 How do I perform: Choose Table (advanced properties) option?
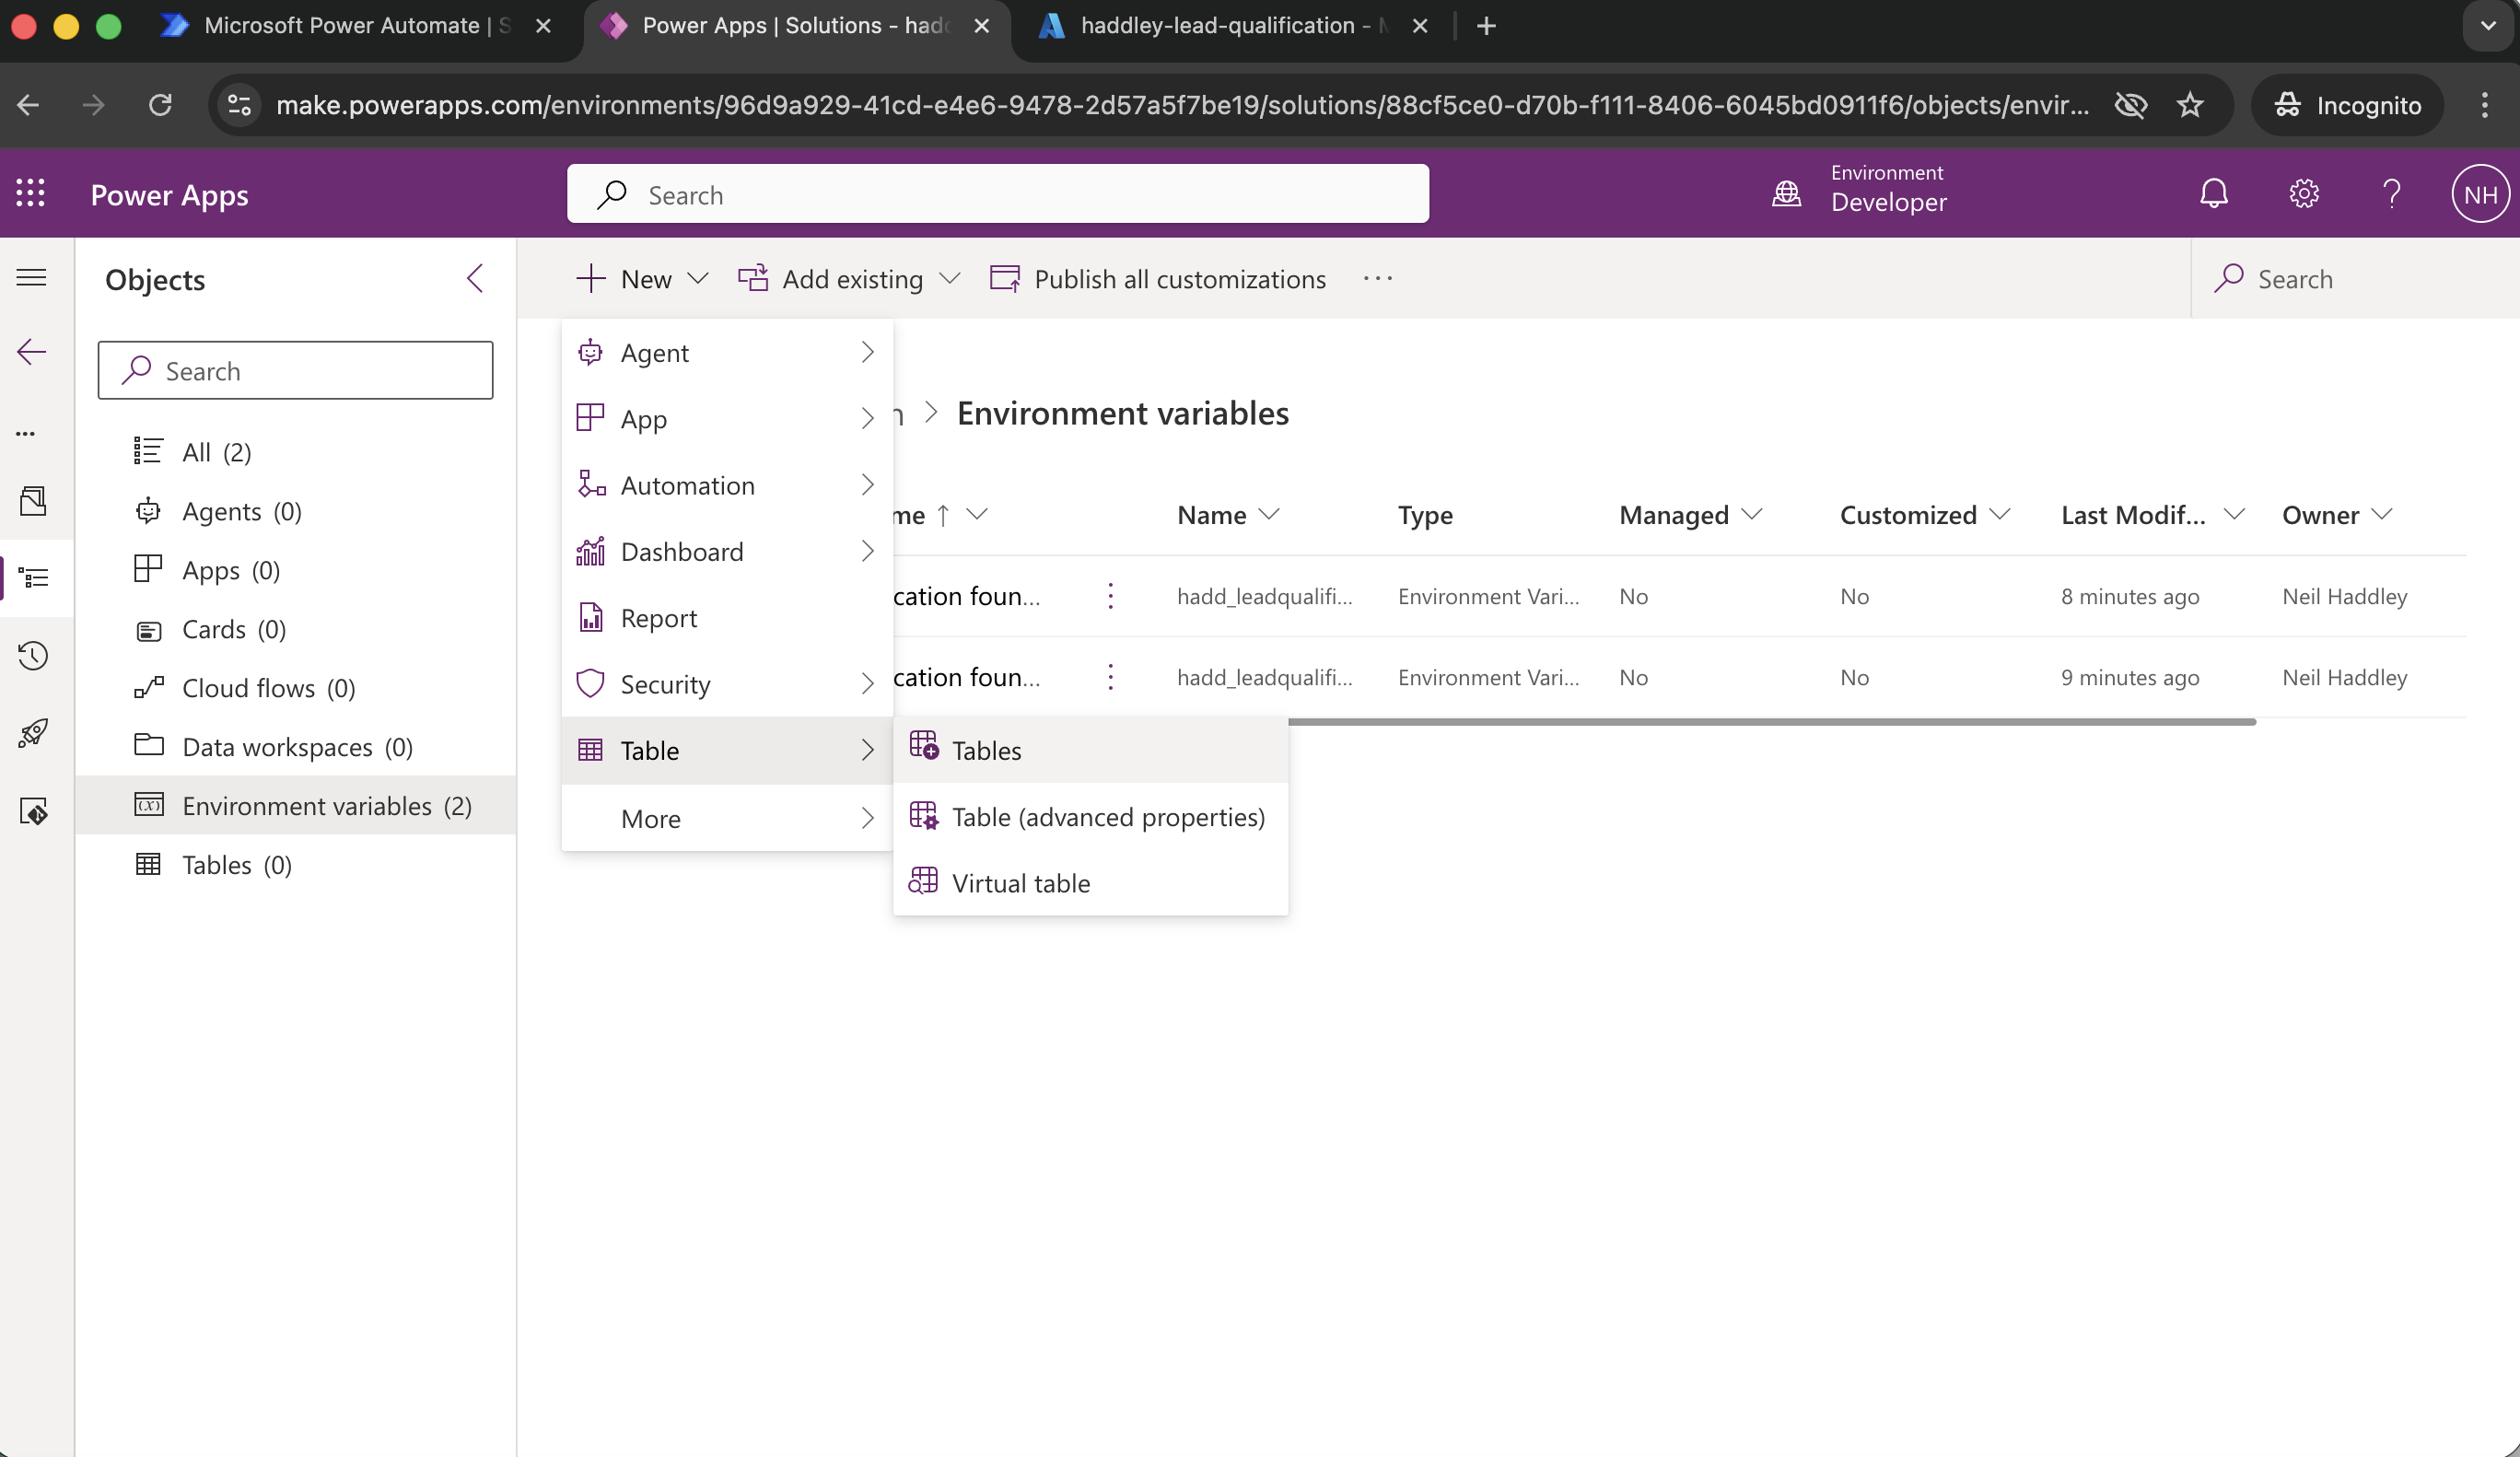pos(1107,817)
